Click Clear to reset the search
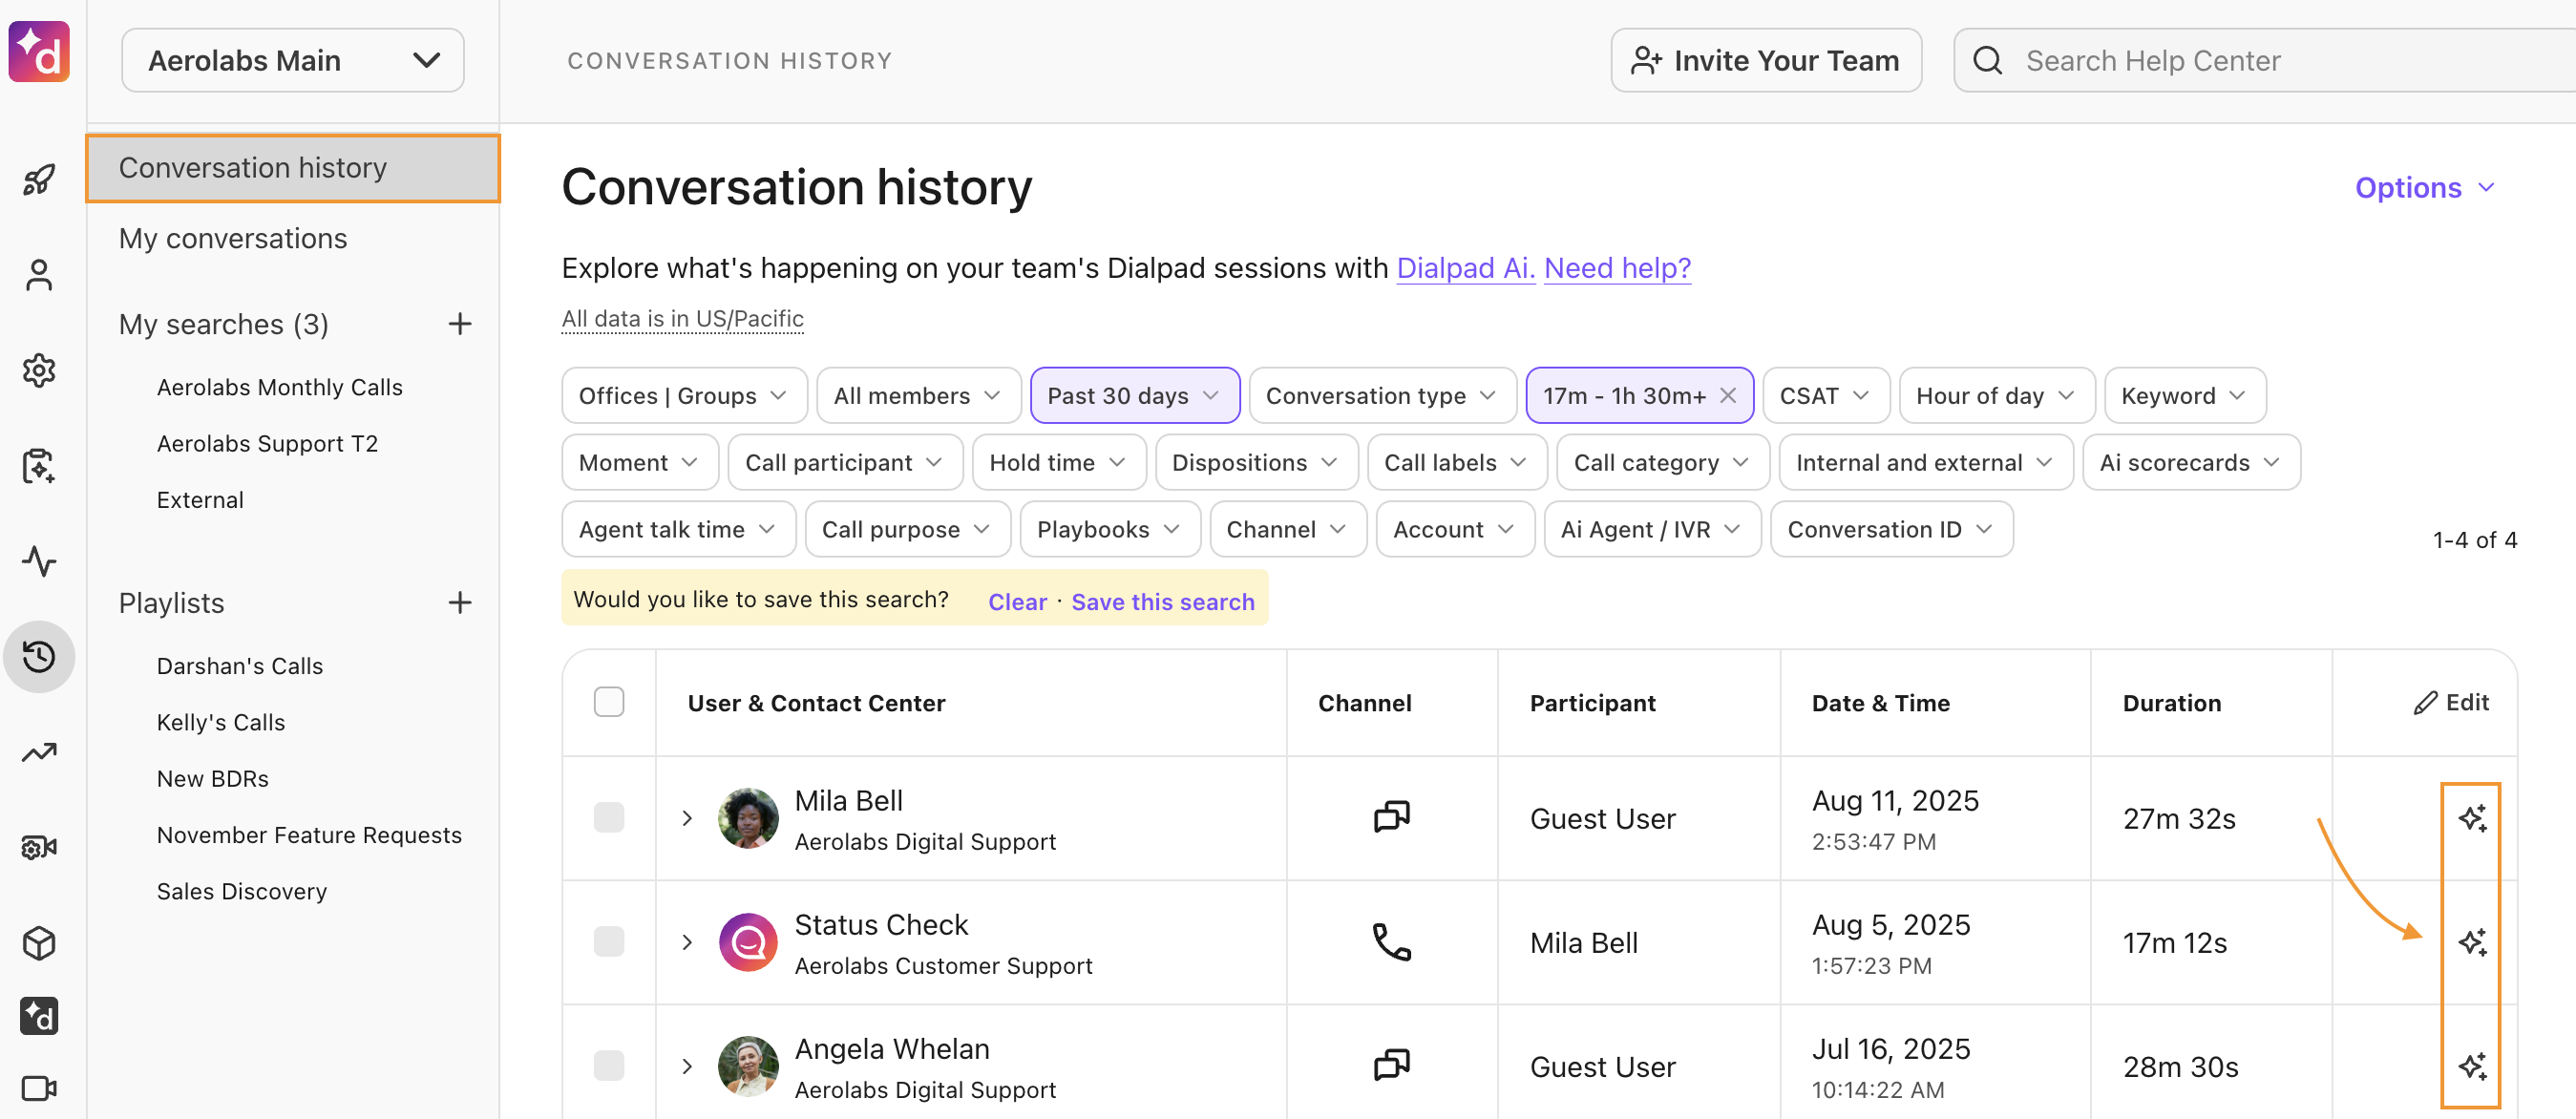Screen dimensions: 2576x1119 (1017, 602)
